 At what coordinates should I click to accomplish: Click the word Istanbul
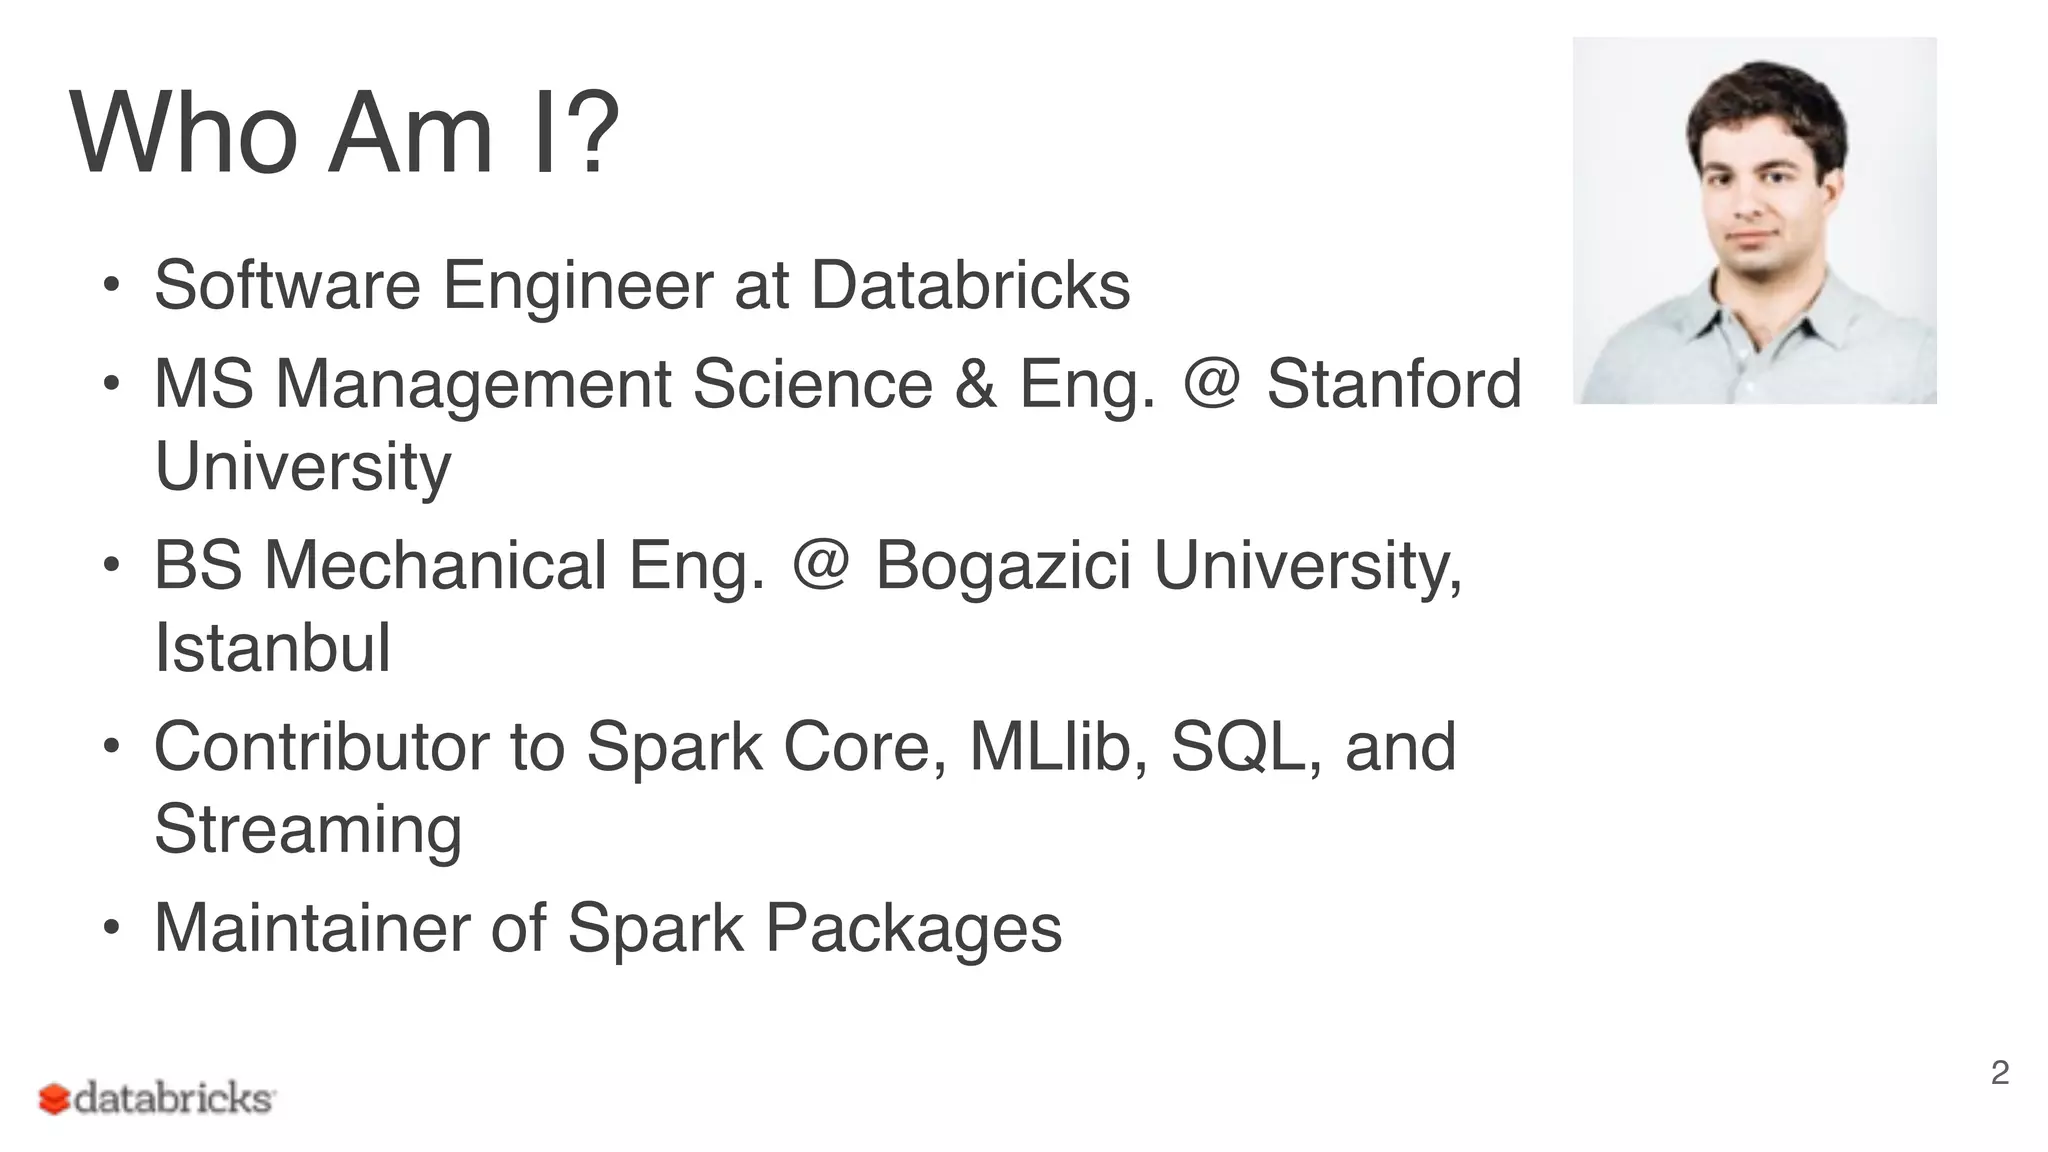coord(272,648)
